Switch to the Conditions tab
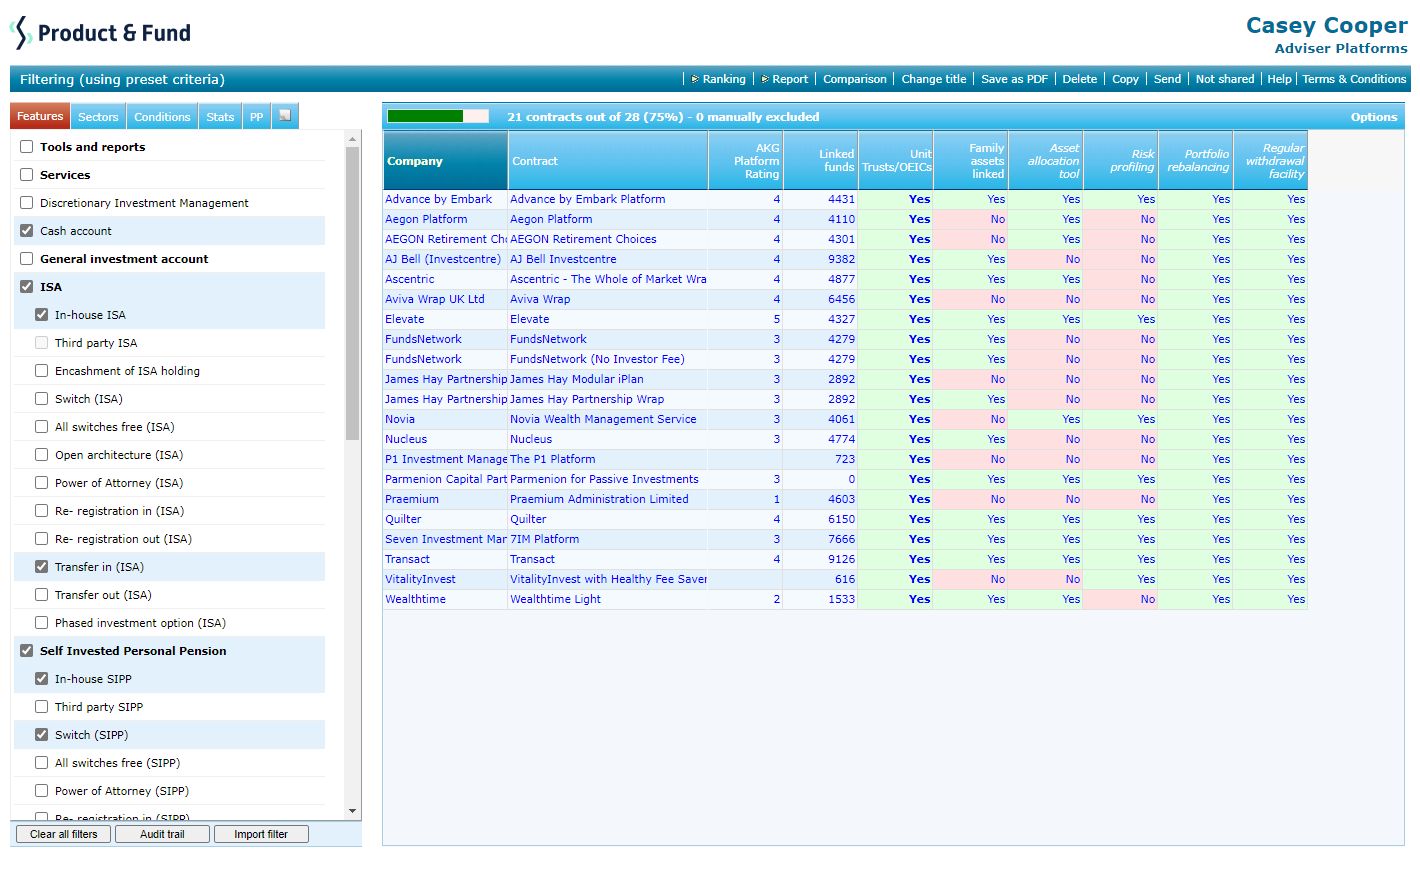Image resolution: width=1420 pixels, height=872 pixels. (162, 117)
